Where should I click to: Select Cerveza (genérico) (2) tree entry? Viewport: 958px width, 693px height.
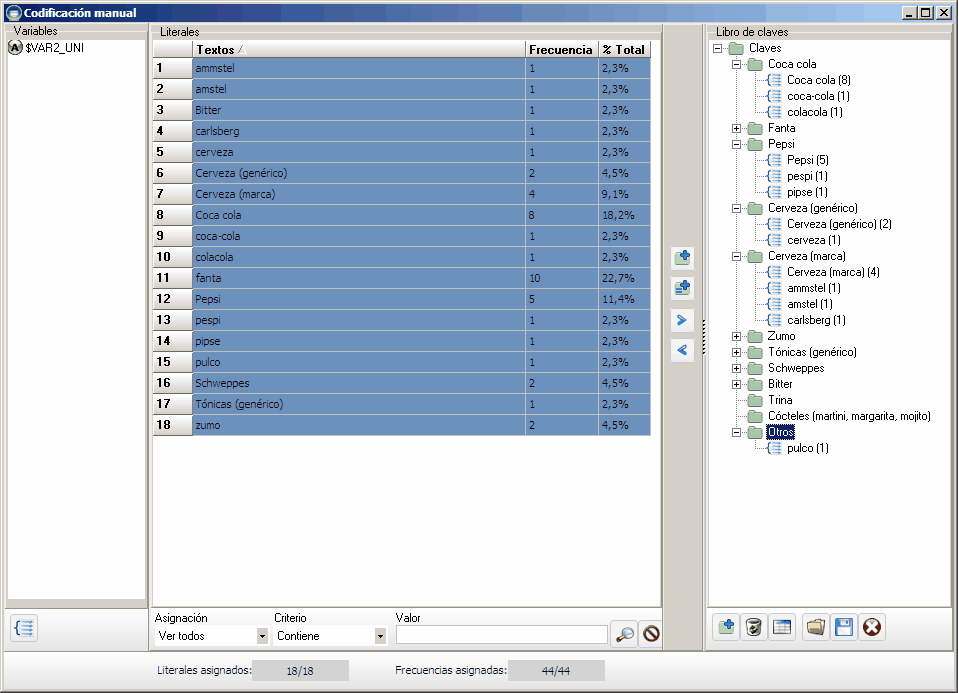(x=839, y=224)
